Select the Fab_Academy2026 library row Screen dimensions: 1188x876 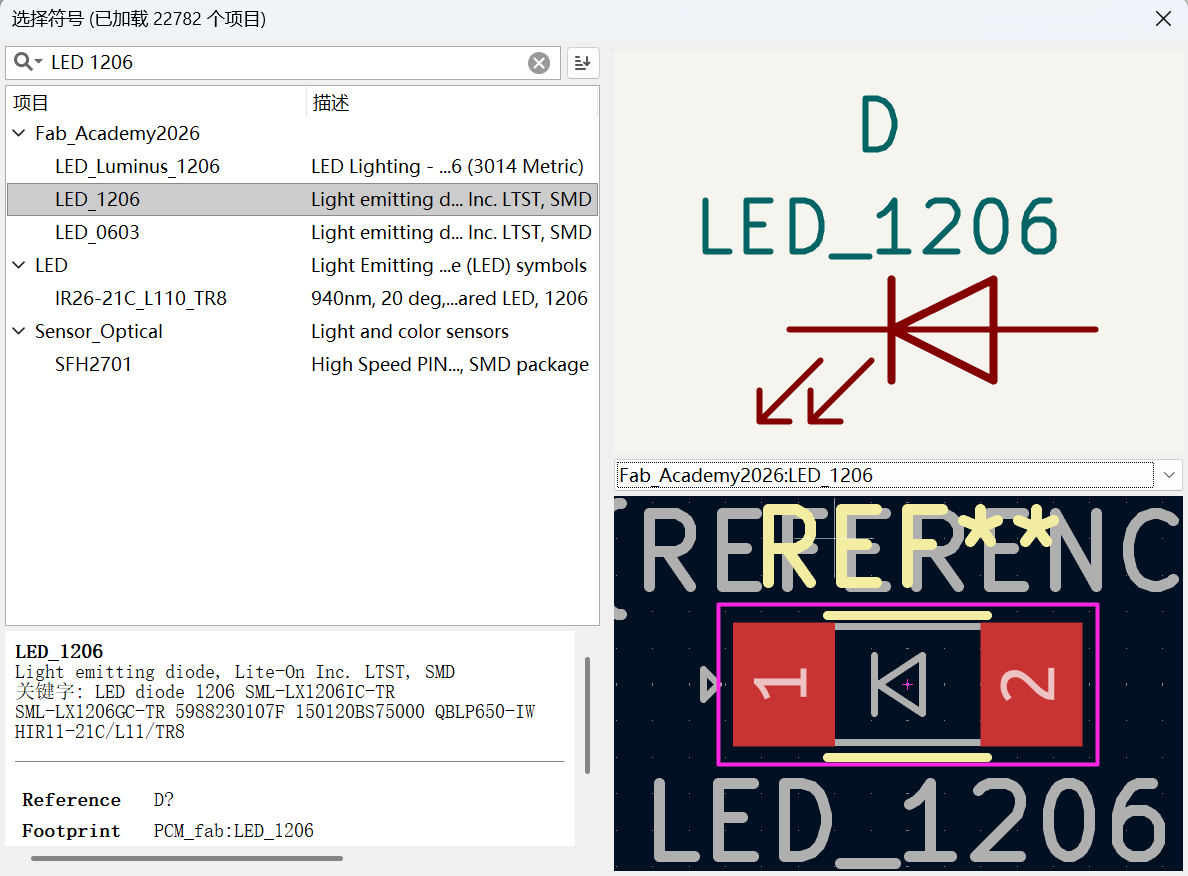click(302, 133)
